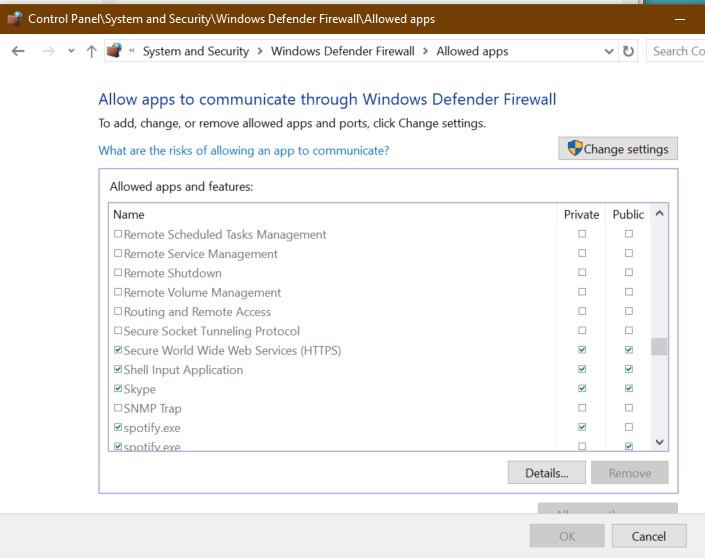This screenshot has height=558, width=705.
Task: Refresh the Allowed apps page
Action: pos(629,51)
